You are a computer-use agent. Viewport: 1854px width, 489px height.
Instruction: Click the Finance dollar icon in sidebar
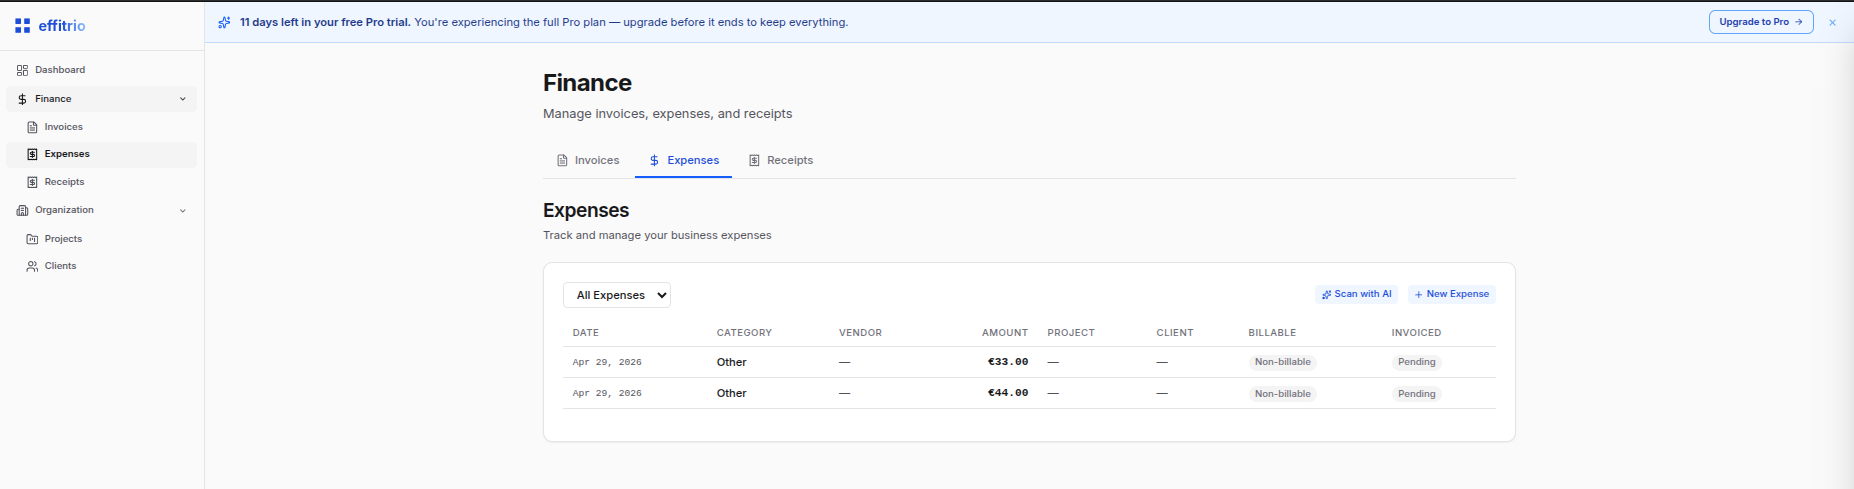click(x=22, y=99)
